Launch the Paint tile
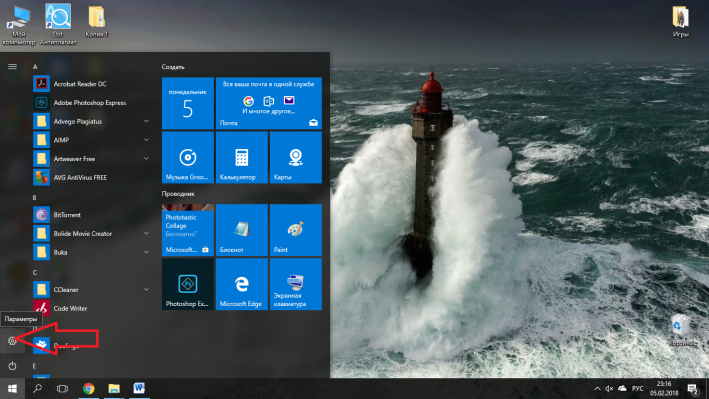Viewport: 709px width, 399px height. [296, 230]
